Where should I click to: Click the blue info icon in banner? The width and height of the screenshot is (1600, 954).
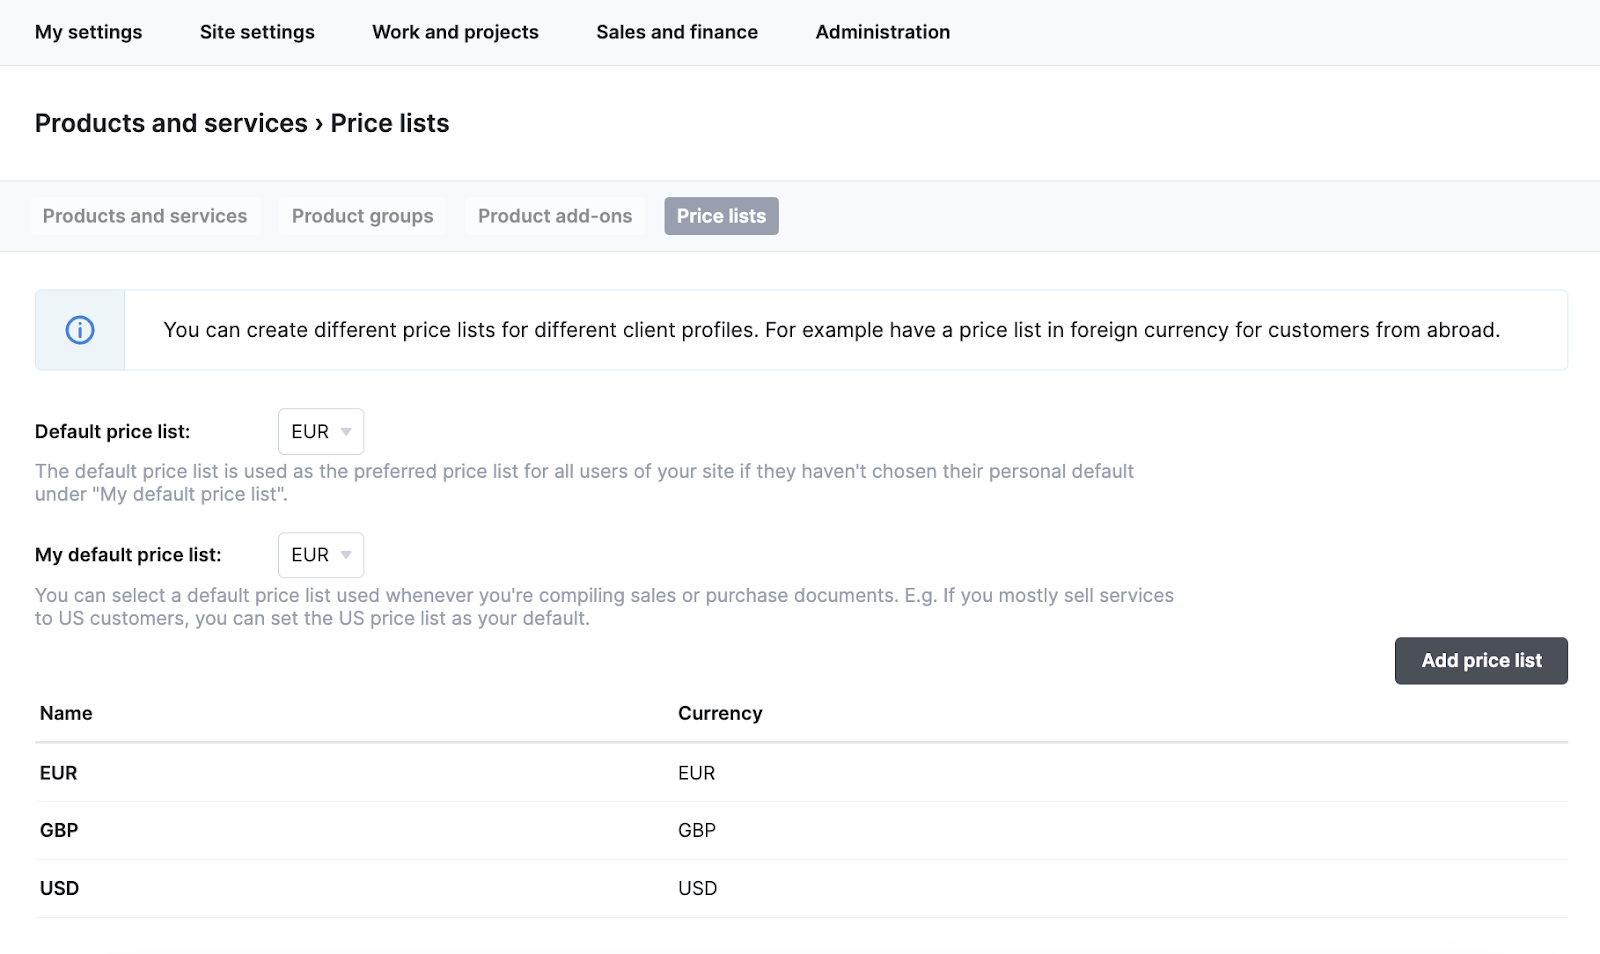[80, 330]
